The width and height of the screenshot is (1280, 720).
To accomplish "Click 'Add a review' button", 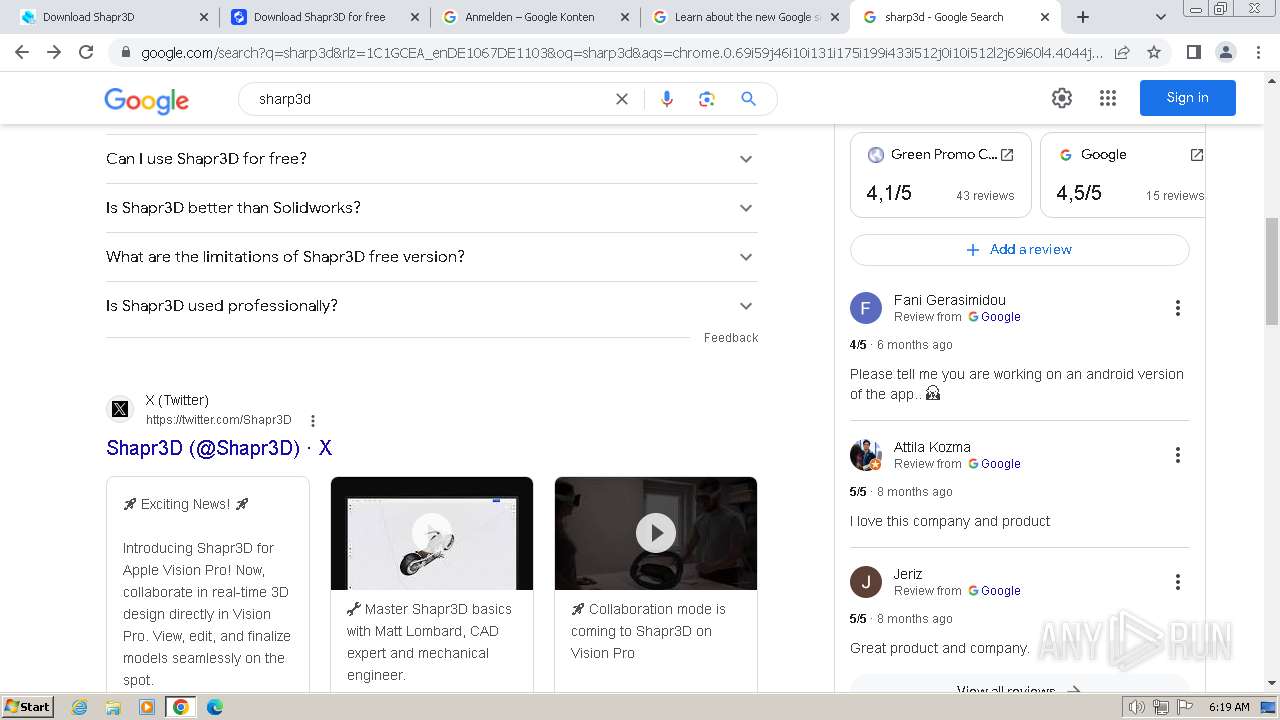I will (x=1019, y=250).
